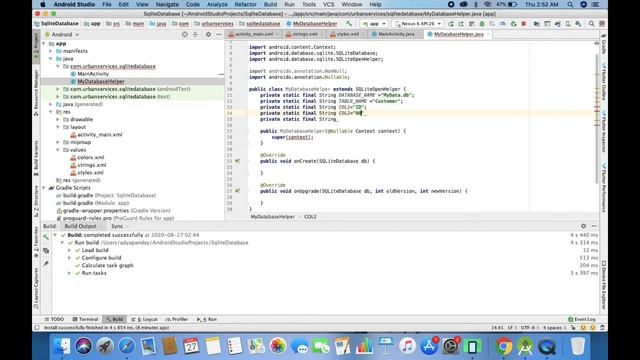Click the locate-file target icon in Project panel

(184, 35)
